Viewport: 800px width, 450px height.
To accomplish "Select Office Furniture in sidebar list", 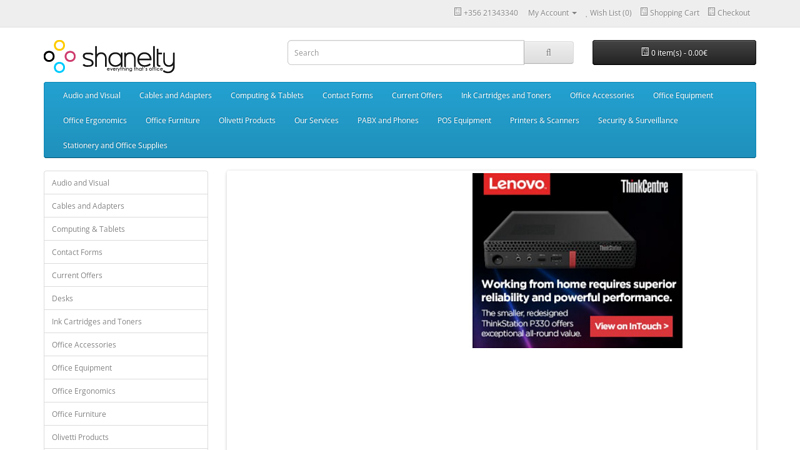I will coord(126,414).
